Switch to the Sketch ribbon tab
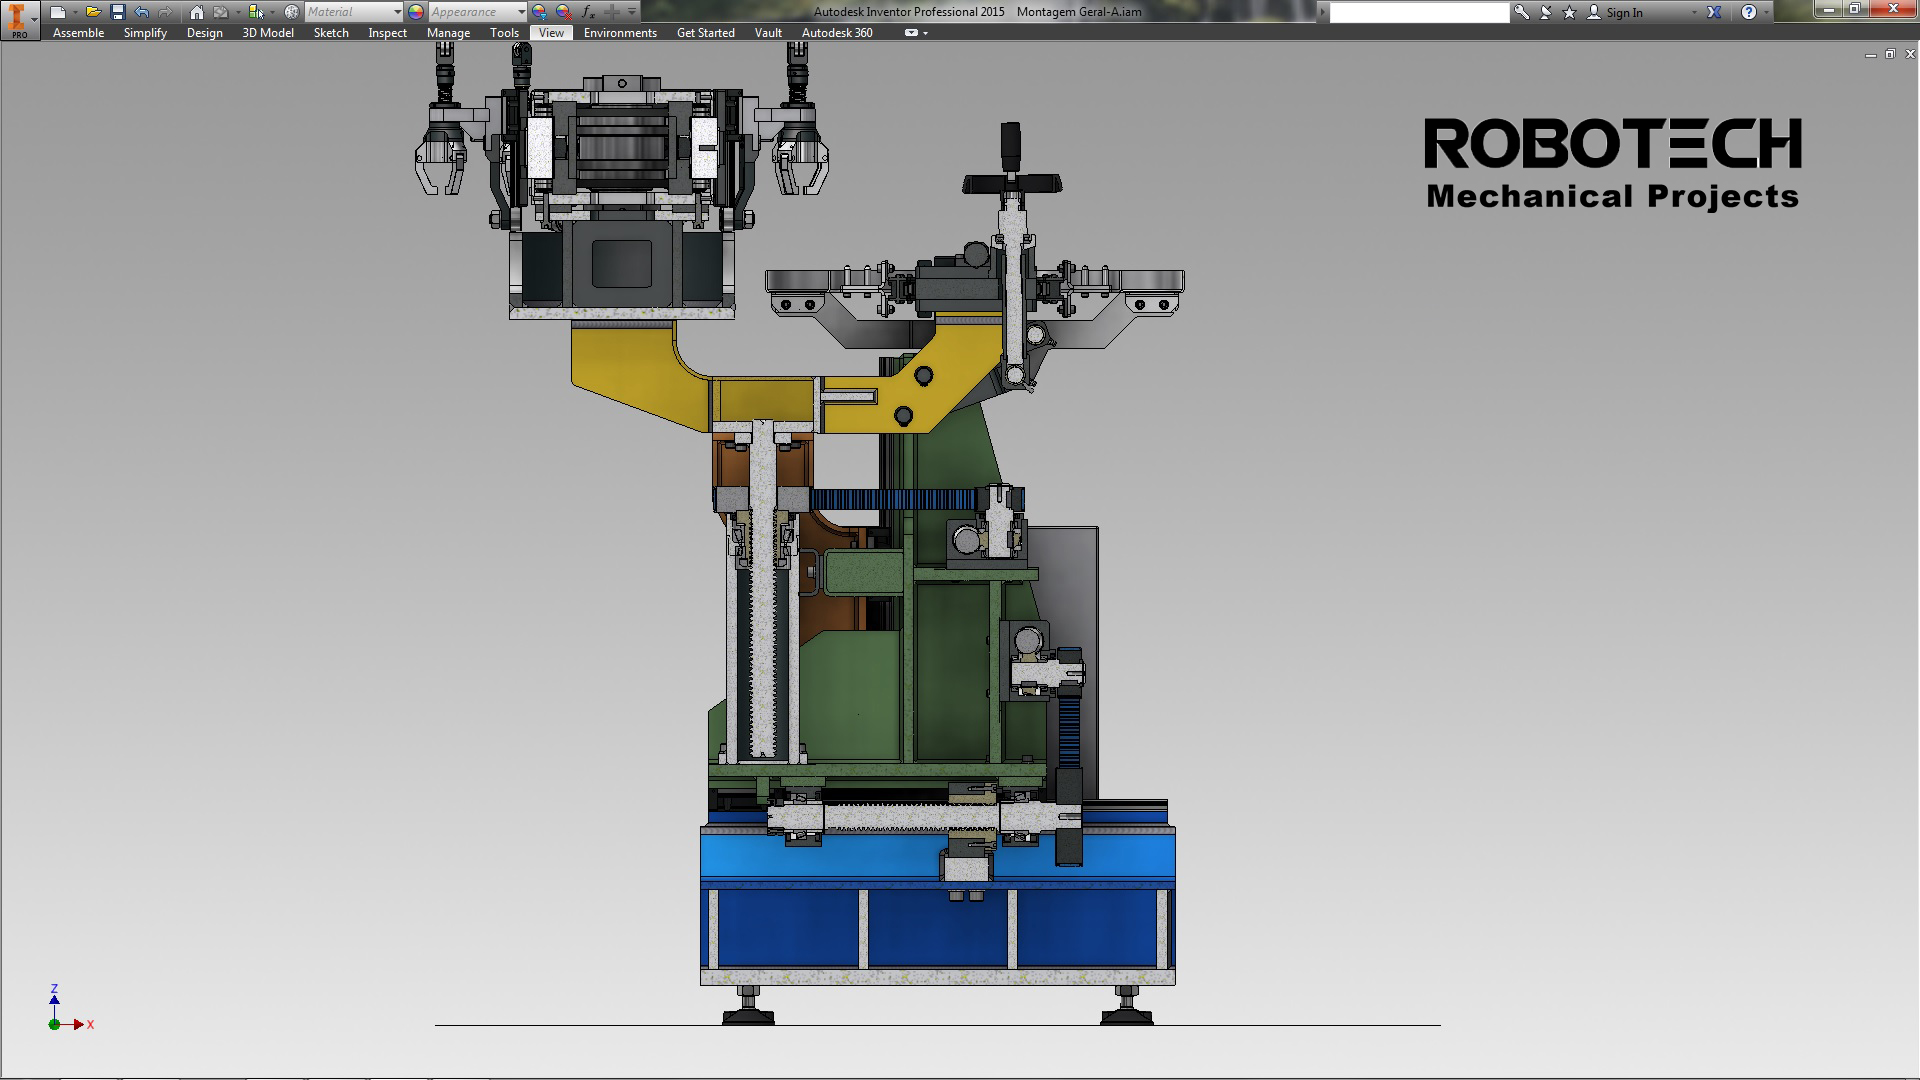This screenshot has width=1920, height=1080. click(331, 33)
